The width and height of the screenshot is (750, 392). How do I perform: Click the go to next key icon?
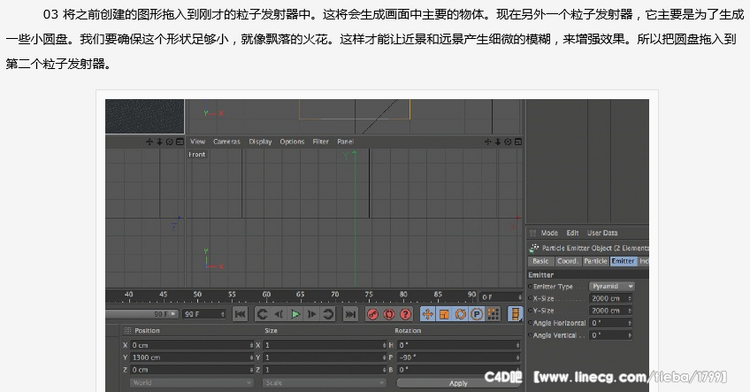328,314
